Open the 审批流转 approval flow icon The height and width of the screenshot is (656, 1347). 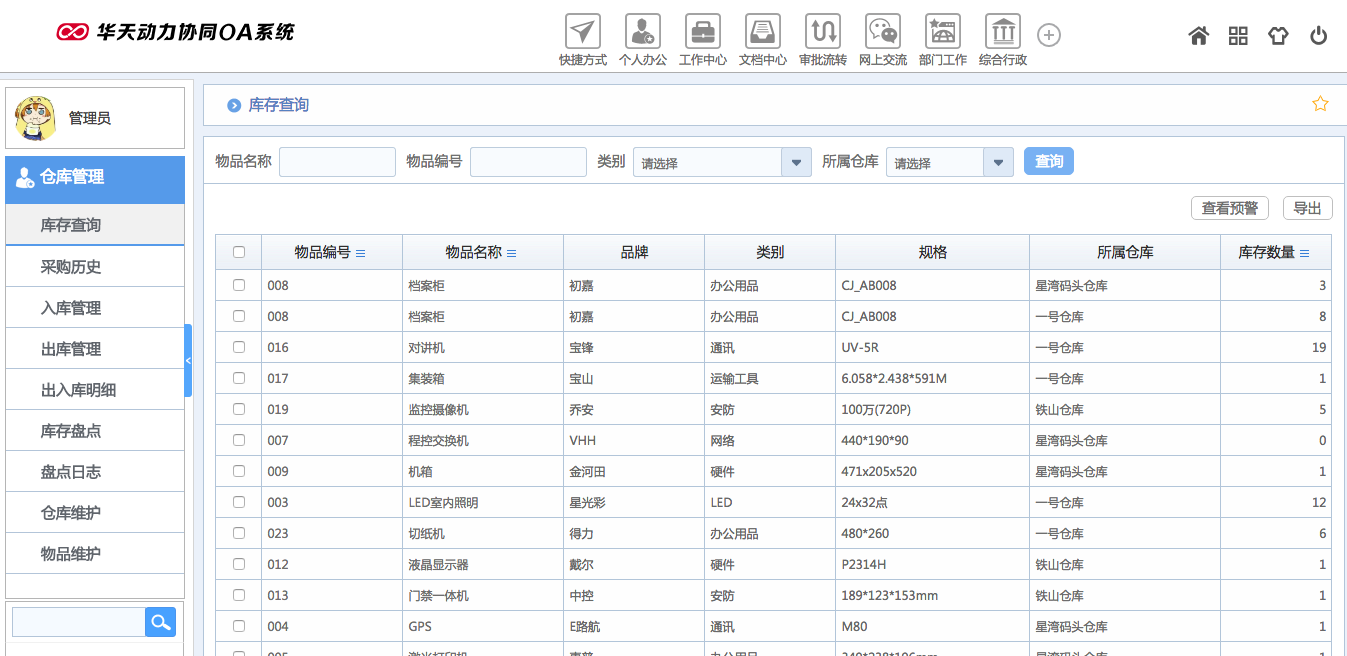click(822, 32)
